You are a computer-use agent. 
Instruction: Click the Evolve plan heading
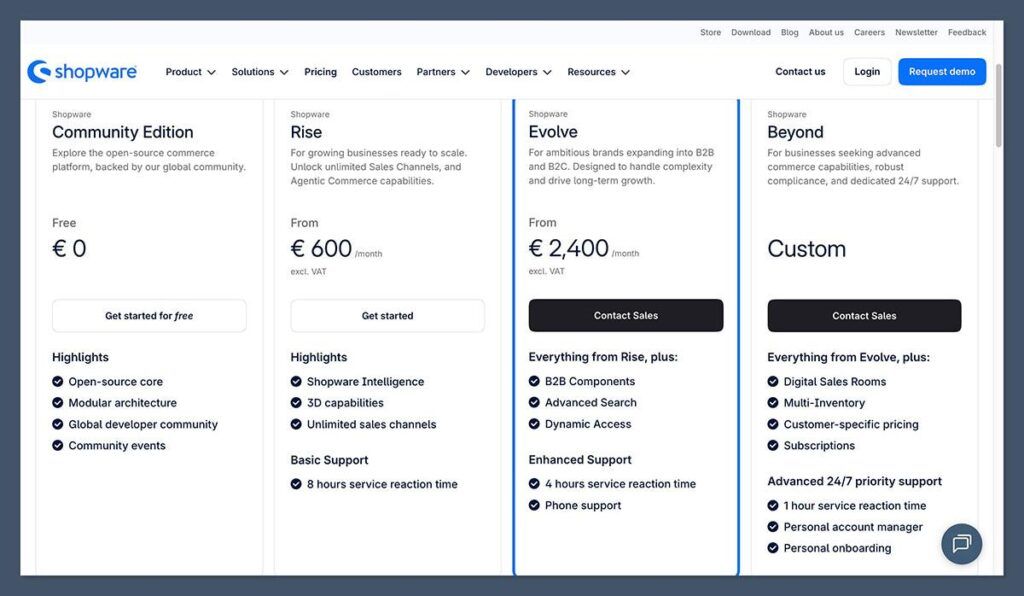pos(553,132)
